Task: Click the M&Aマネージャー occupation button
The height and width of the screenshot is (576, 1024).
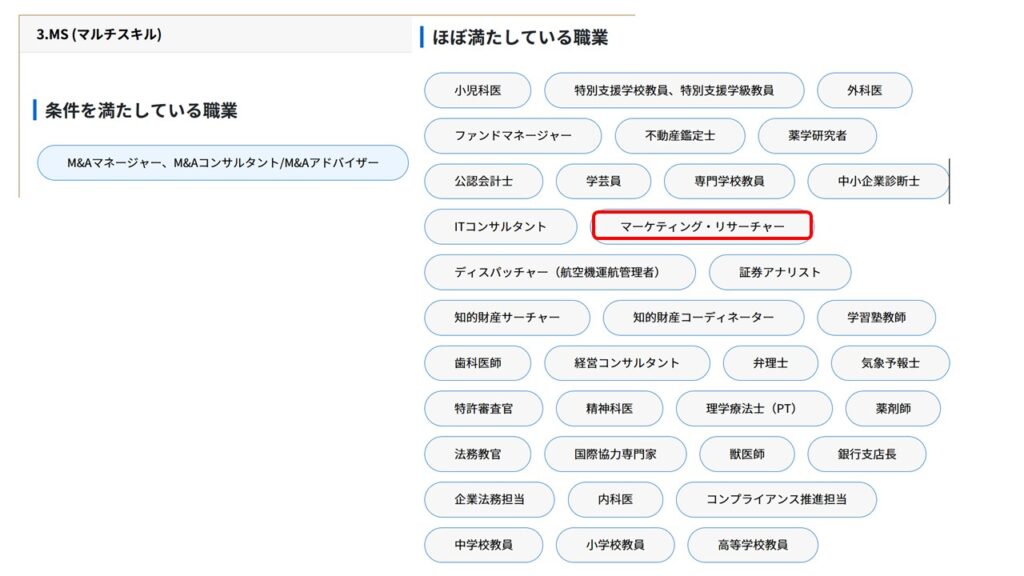Action: click(x=223, y=162)
